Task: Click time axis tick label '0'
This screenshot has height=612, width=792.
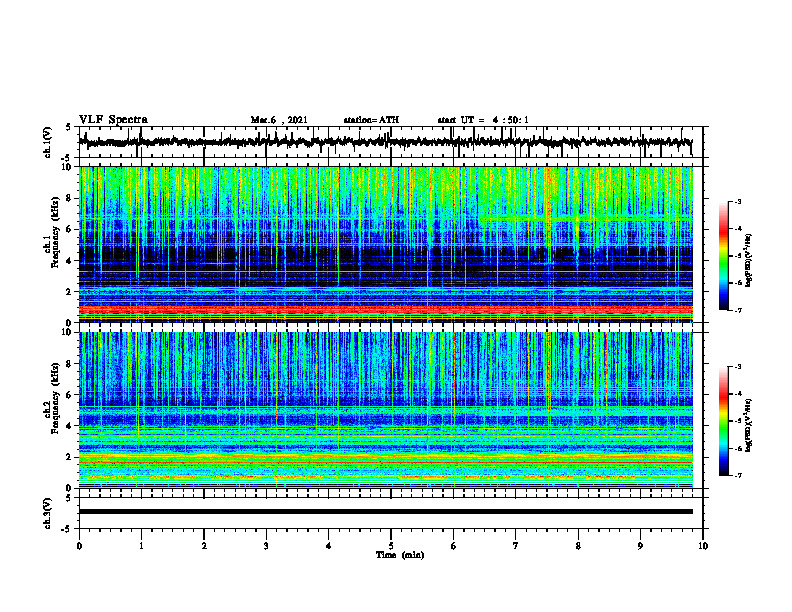Action: pyautogui.click(x=79, y=545)
